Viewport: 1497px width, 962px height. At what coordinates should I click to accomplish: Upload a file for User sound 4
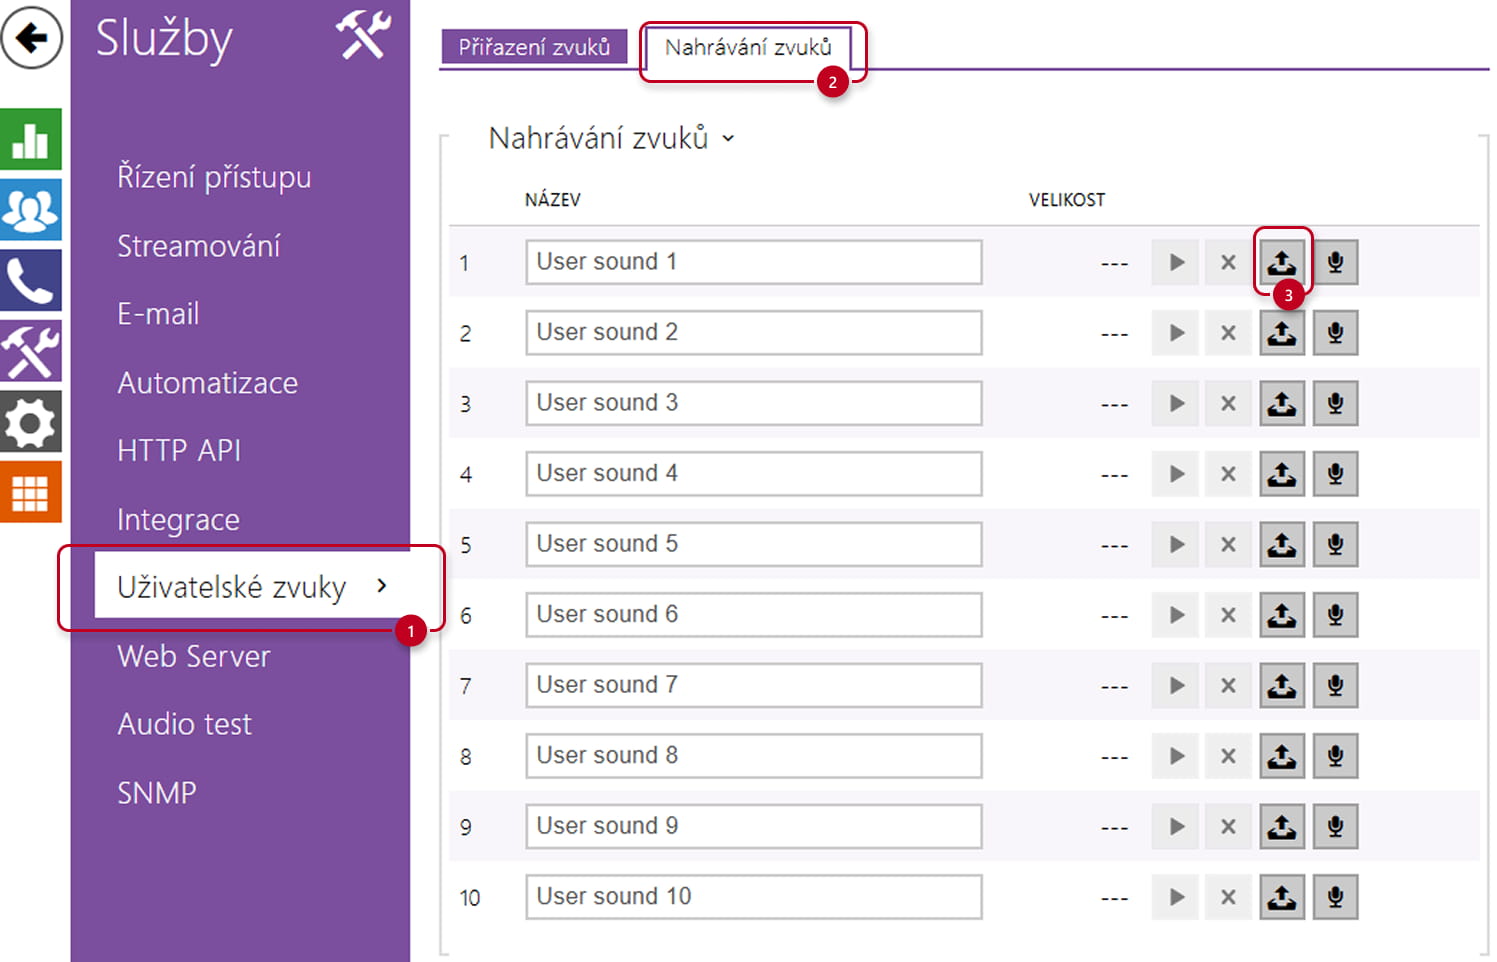1282,474
